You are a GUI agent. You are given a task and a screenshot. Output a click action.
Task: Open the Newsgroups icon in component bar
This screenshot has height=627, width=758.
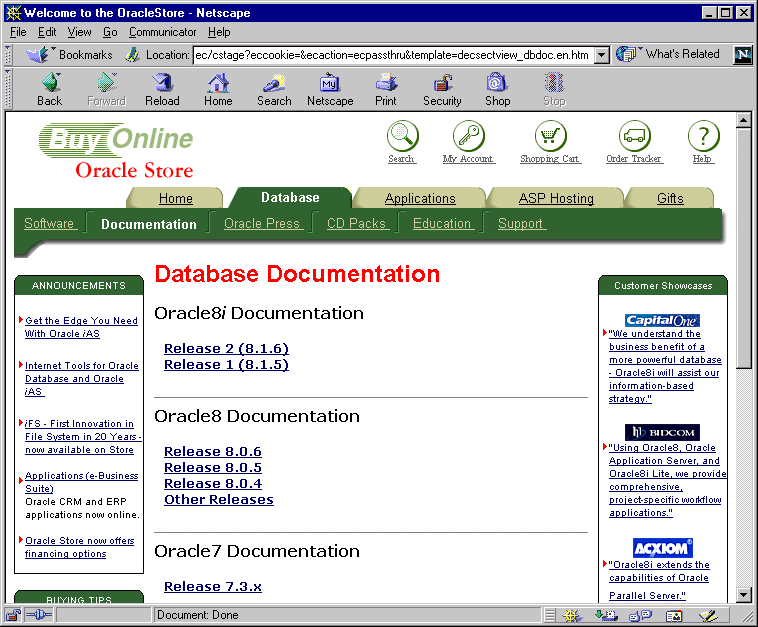640,615
